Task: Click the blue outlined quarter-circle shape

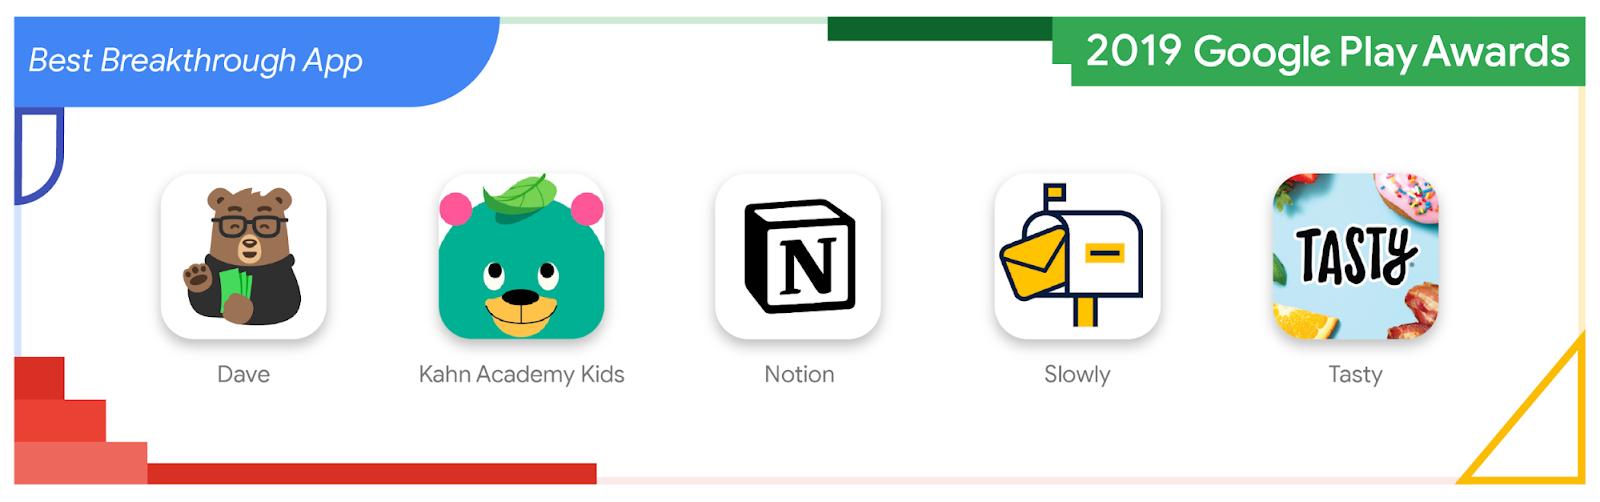Action: 39,157
